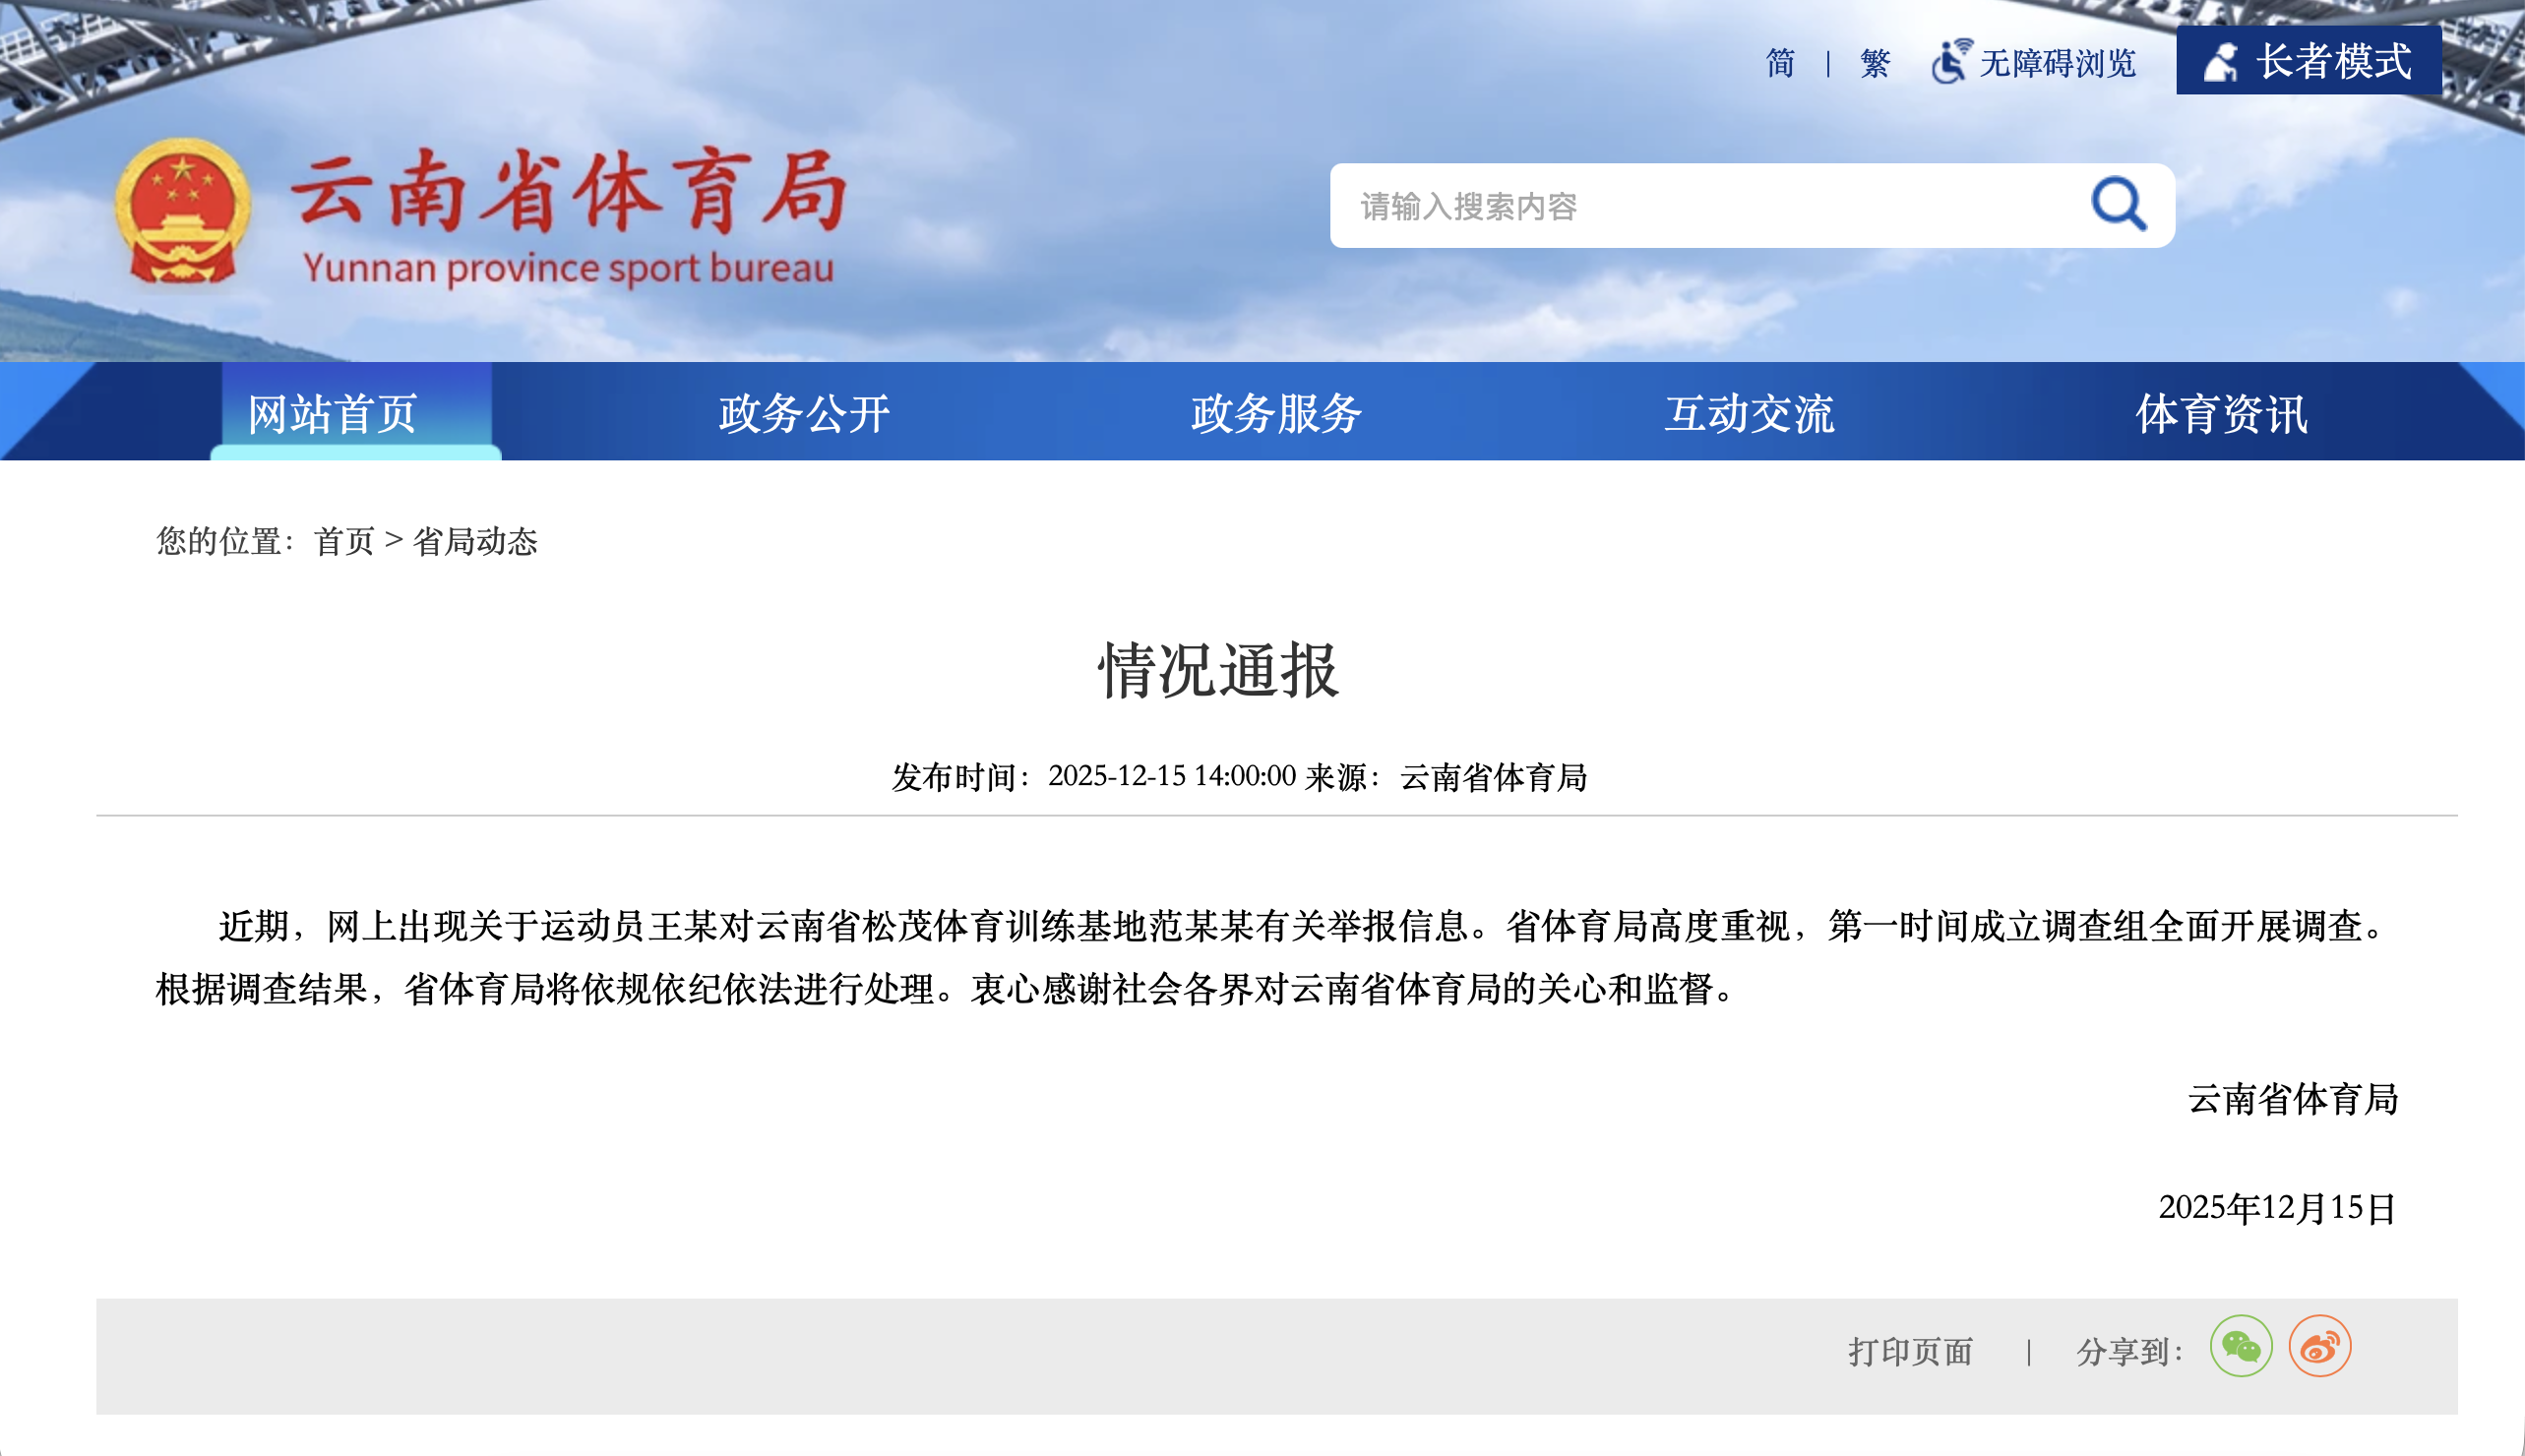Click the national emblem logo
Image resolution: width=2525 pixels, height=1456 pixels.
click(182, 211)
